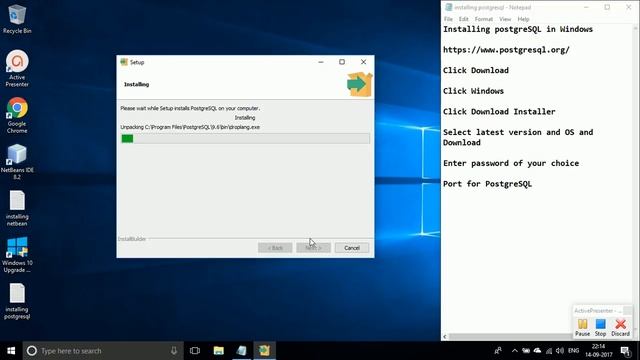This screenshot has height=360, width=640.
Task: Minimize the Setup window
Action: 321,62
